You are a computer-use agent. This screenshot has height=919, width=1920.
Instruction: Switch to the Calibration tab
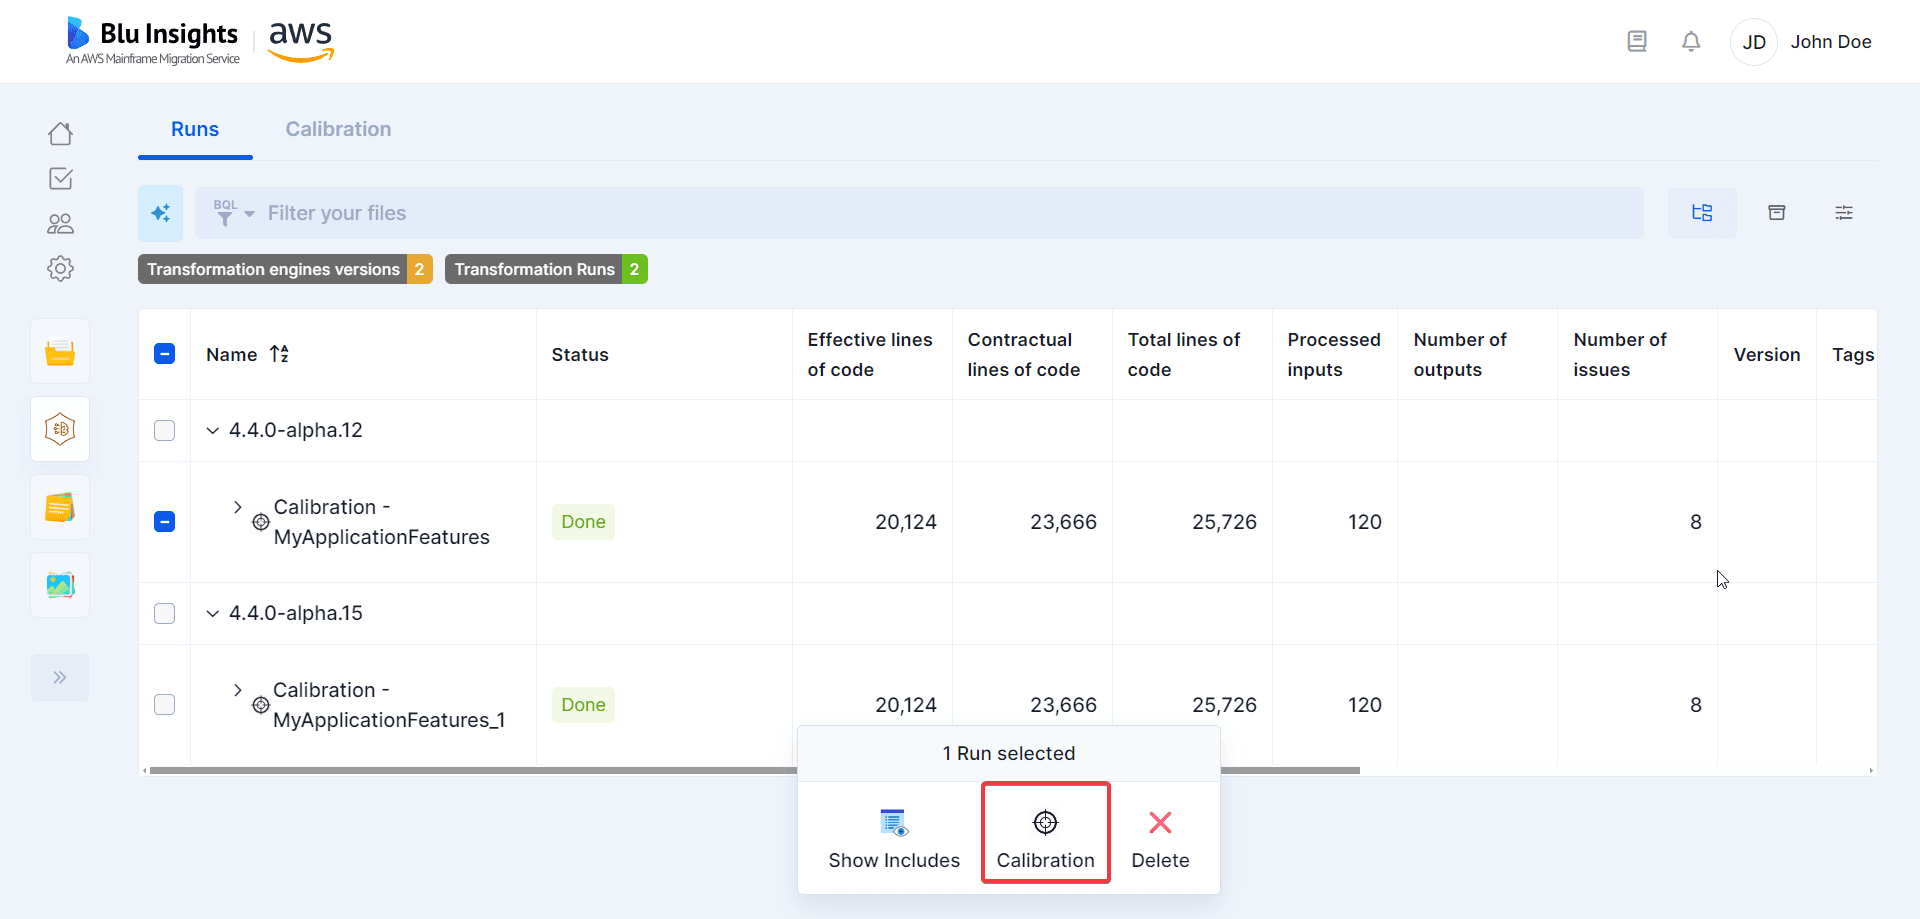click(338, 129)
